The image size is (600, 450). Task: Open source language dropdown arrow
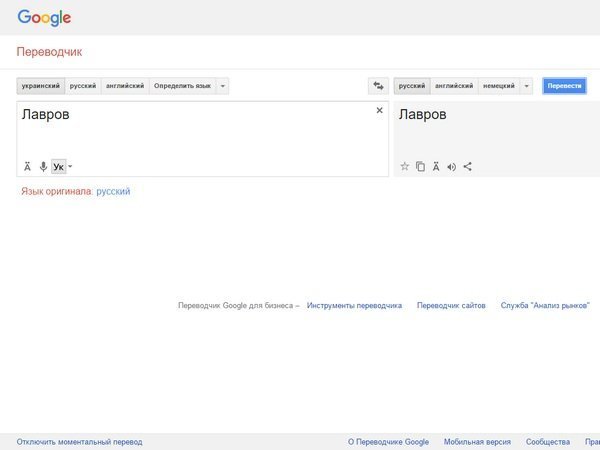(x=223, y=86)
